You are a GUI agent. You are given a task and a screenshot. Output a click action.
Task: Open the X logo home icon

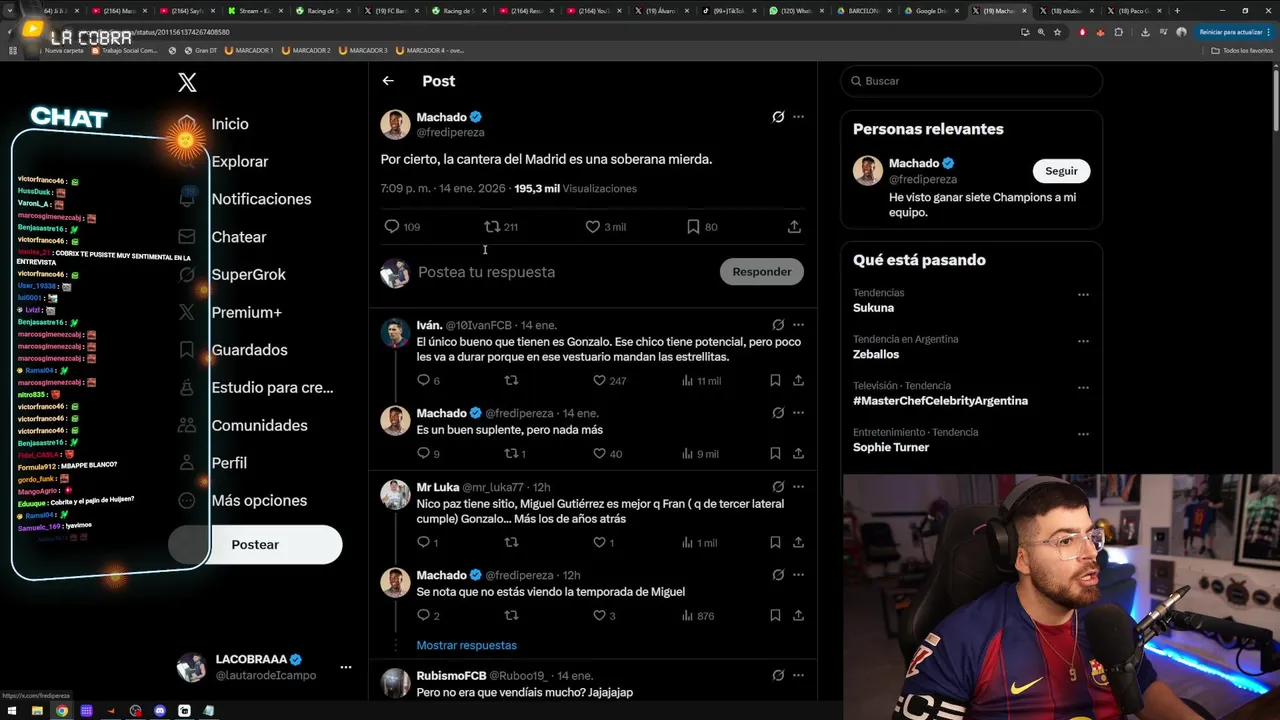point(187,83)
